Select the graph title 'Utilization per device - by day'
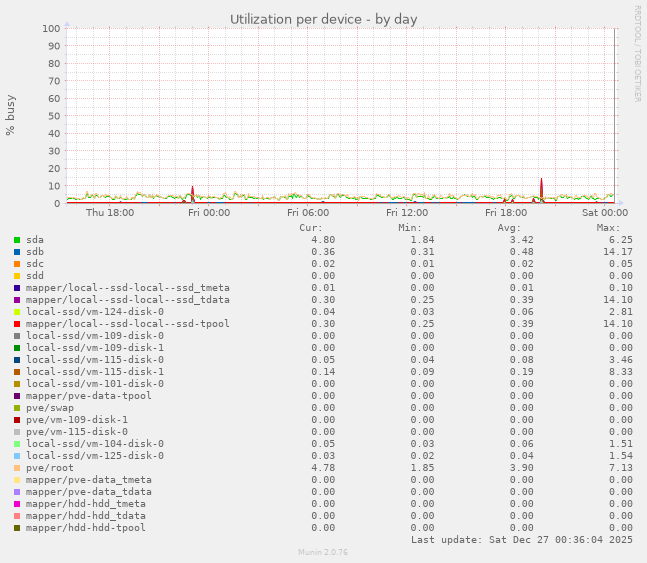Viewport: 647px width, 563px height. (324, 19)
